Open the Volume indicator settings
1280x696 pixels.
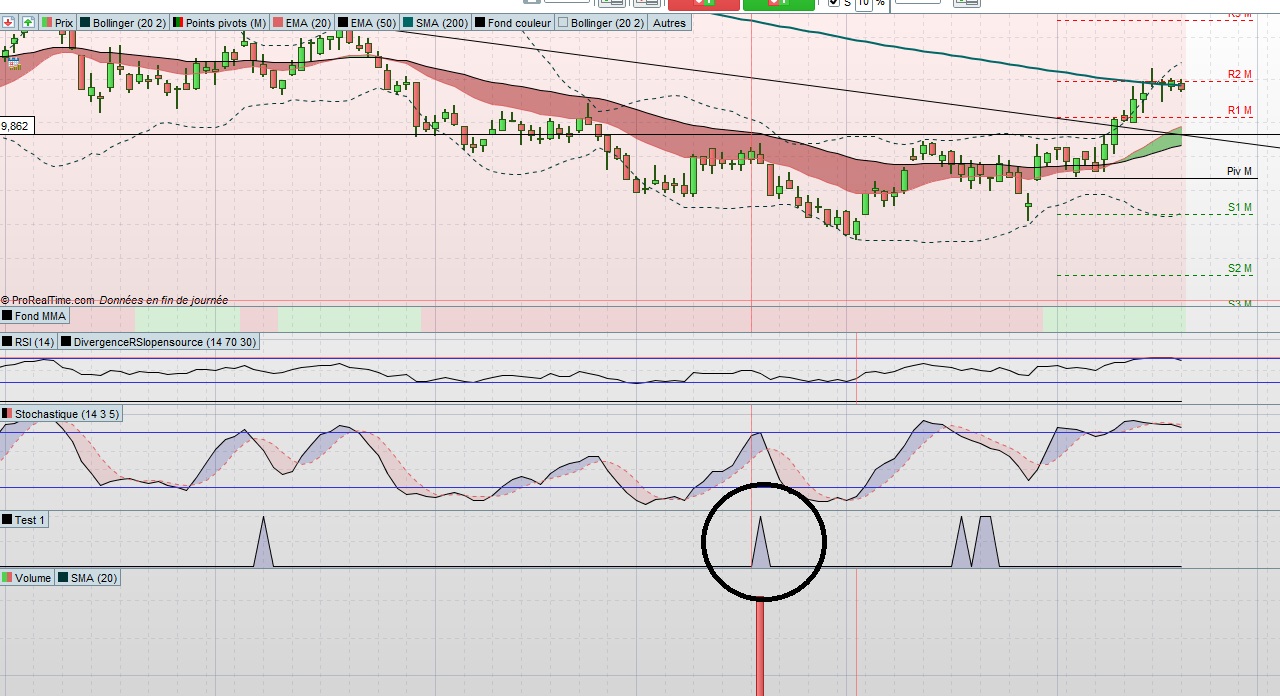27,578
